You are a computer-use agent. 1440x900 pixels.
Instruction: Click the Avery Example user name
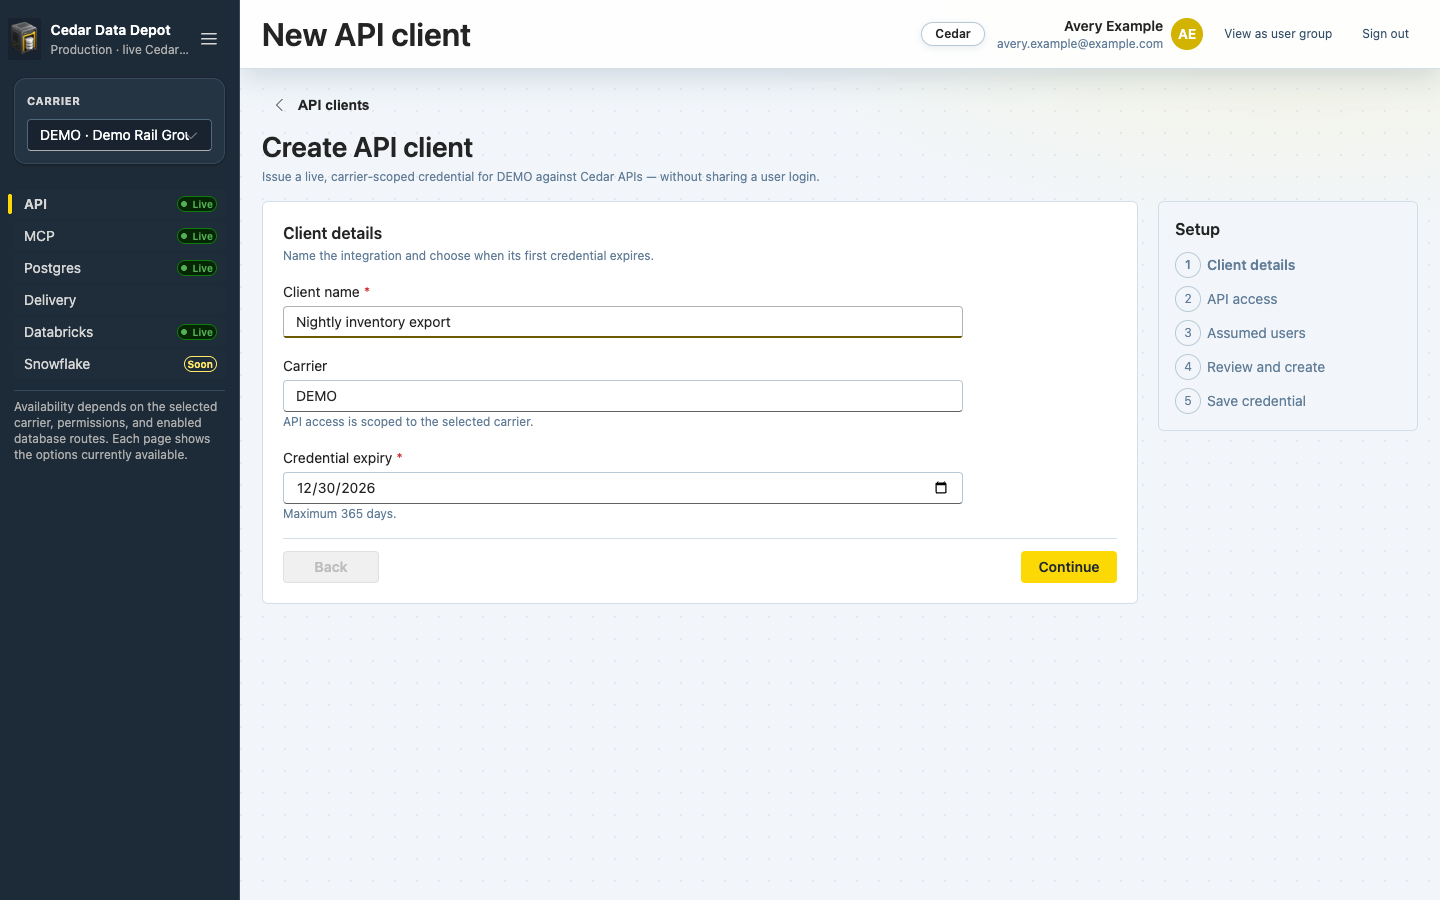pos(1113,26)
